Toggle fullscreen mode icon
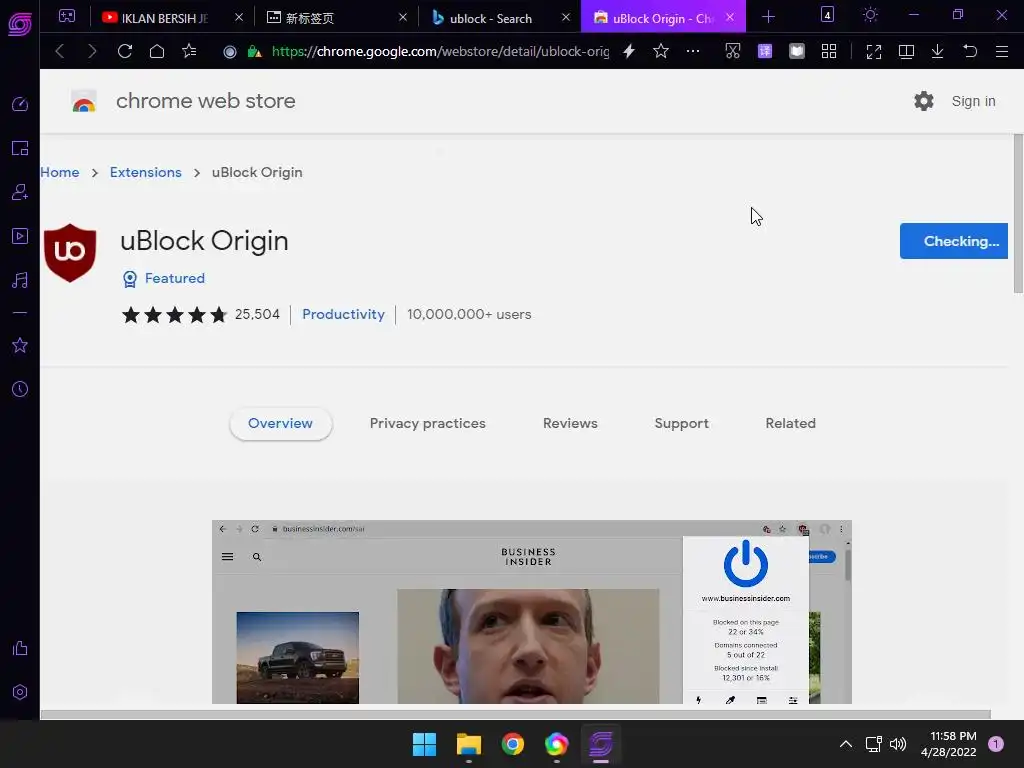The height and width of the screenshot is (768, 1024). click(x=874, y=52)
